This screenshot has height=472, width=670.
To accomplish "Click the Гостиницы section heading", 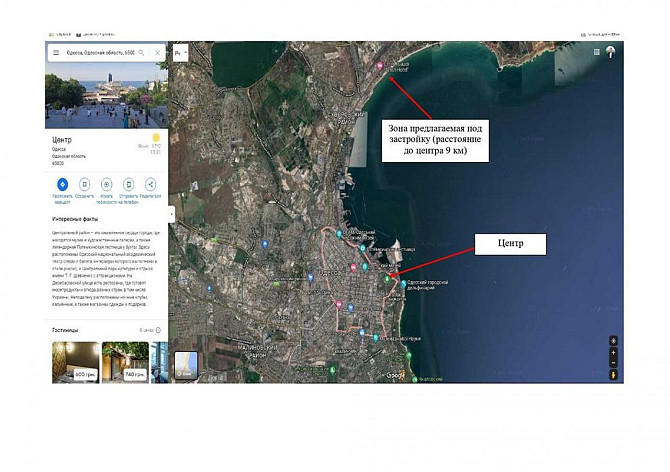I will 65,330.
